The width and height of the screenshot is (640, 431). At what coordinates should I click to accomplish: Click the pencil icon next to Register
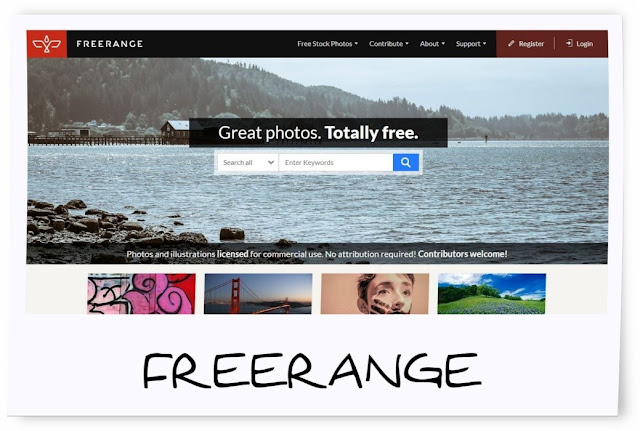[x=511, y=43]
